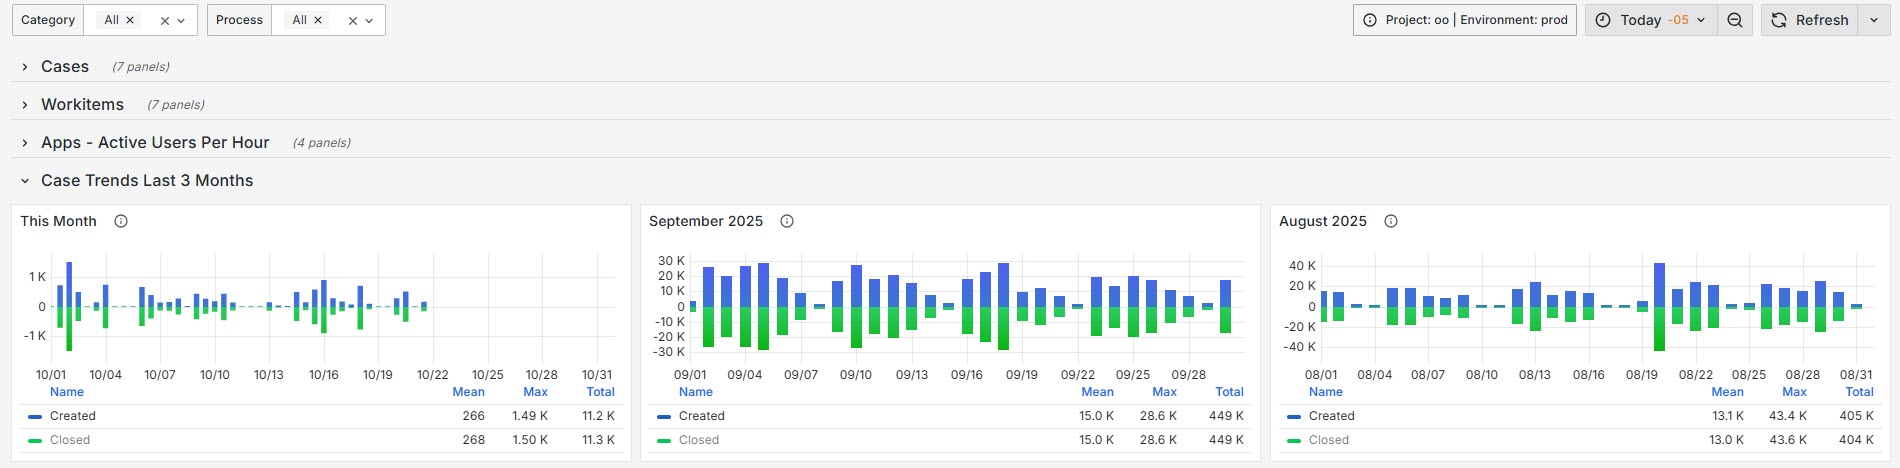Click the Refresh button
The width and height of the screenshot is (1900, 468).
tap(1810, 20)
